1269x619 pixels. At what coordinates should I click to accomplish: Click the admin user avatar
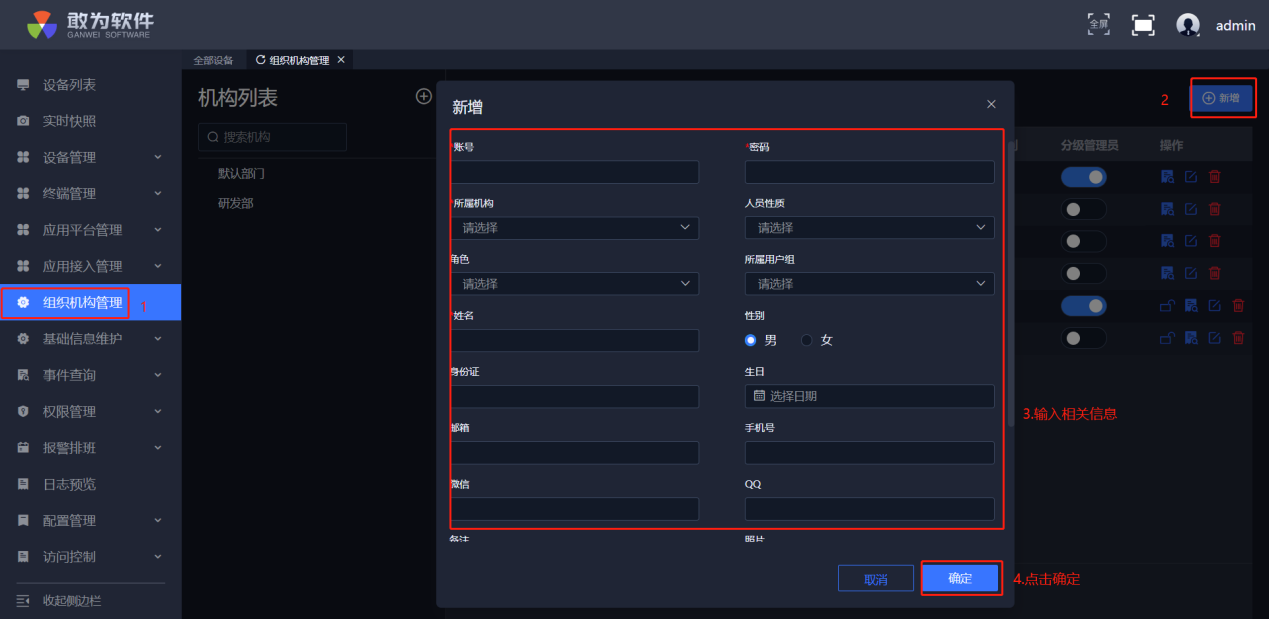click(x=1188, y=25)
